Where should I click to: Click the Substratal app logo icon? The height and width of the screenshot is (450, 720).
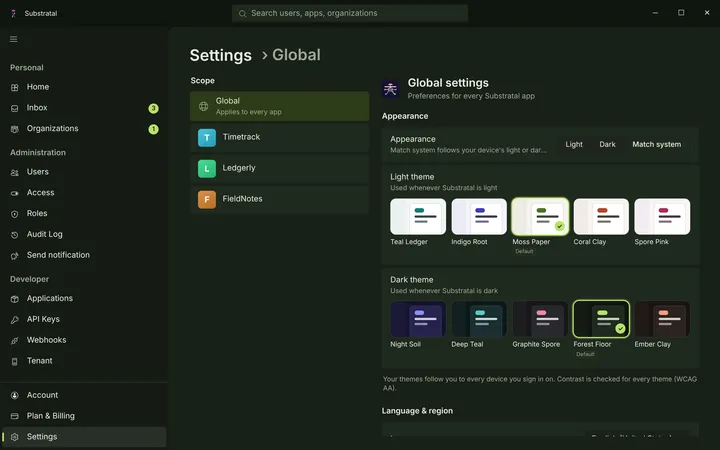[13, 13]
